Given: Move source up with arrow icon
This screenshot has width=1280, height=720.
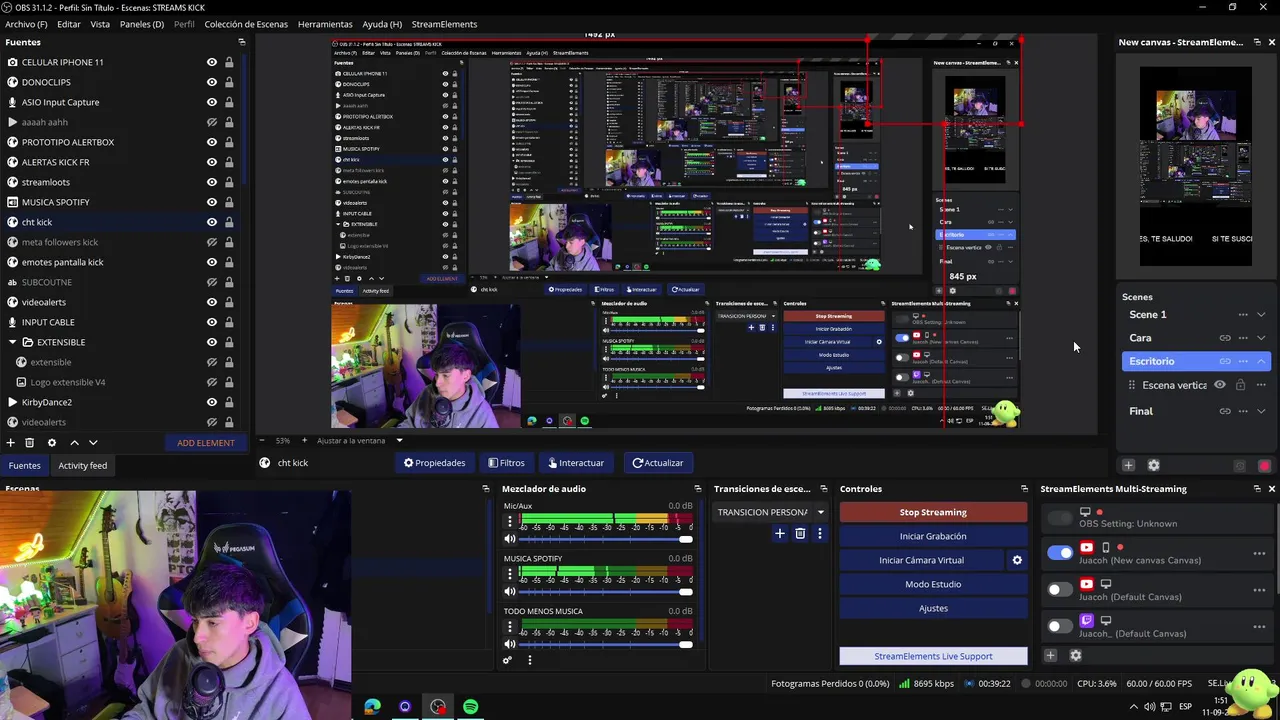Looking at the screenshot, I should coord(74,442).
